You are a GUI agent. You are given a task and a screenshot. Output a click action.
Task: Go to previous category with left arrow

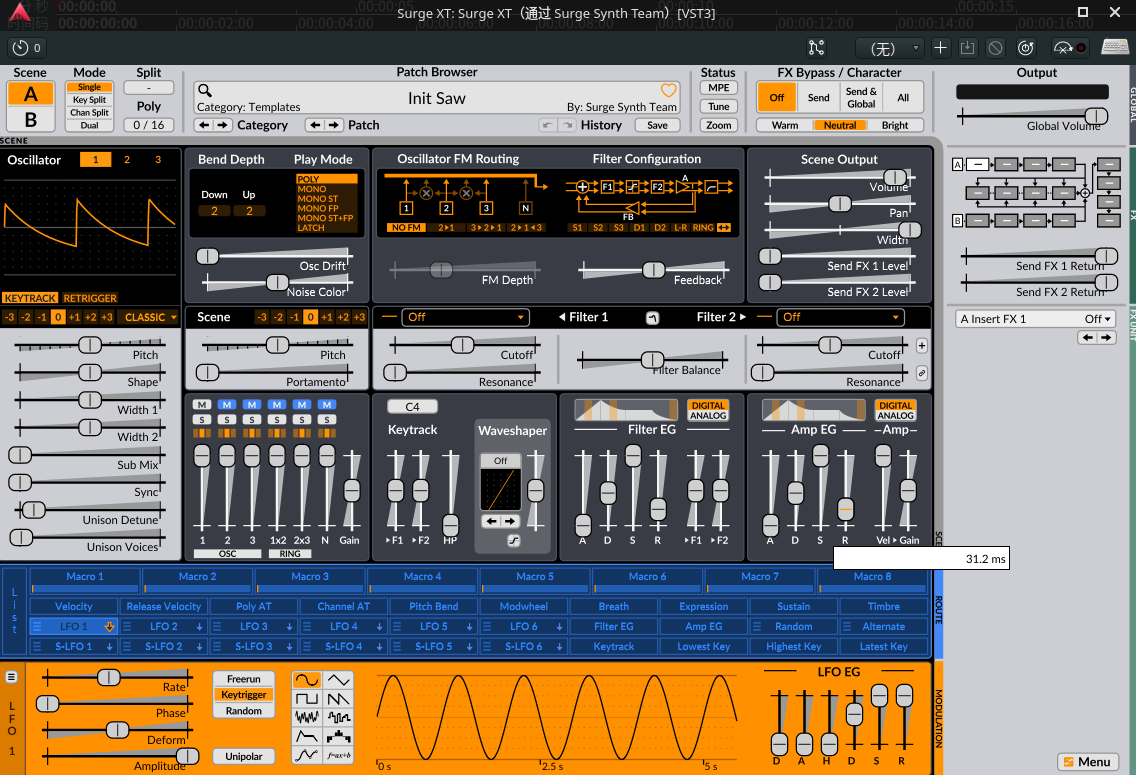click(x=205, y=125)
